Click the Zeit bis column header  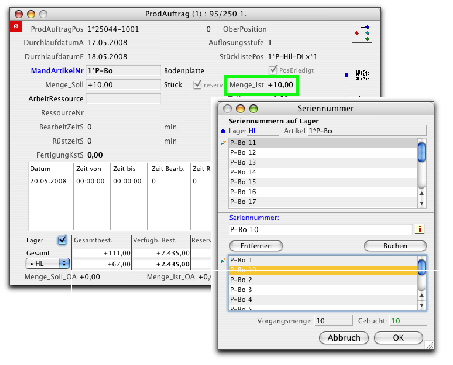point(124,169)
